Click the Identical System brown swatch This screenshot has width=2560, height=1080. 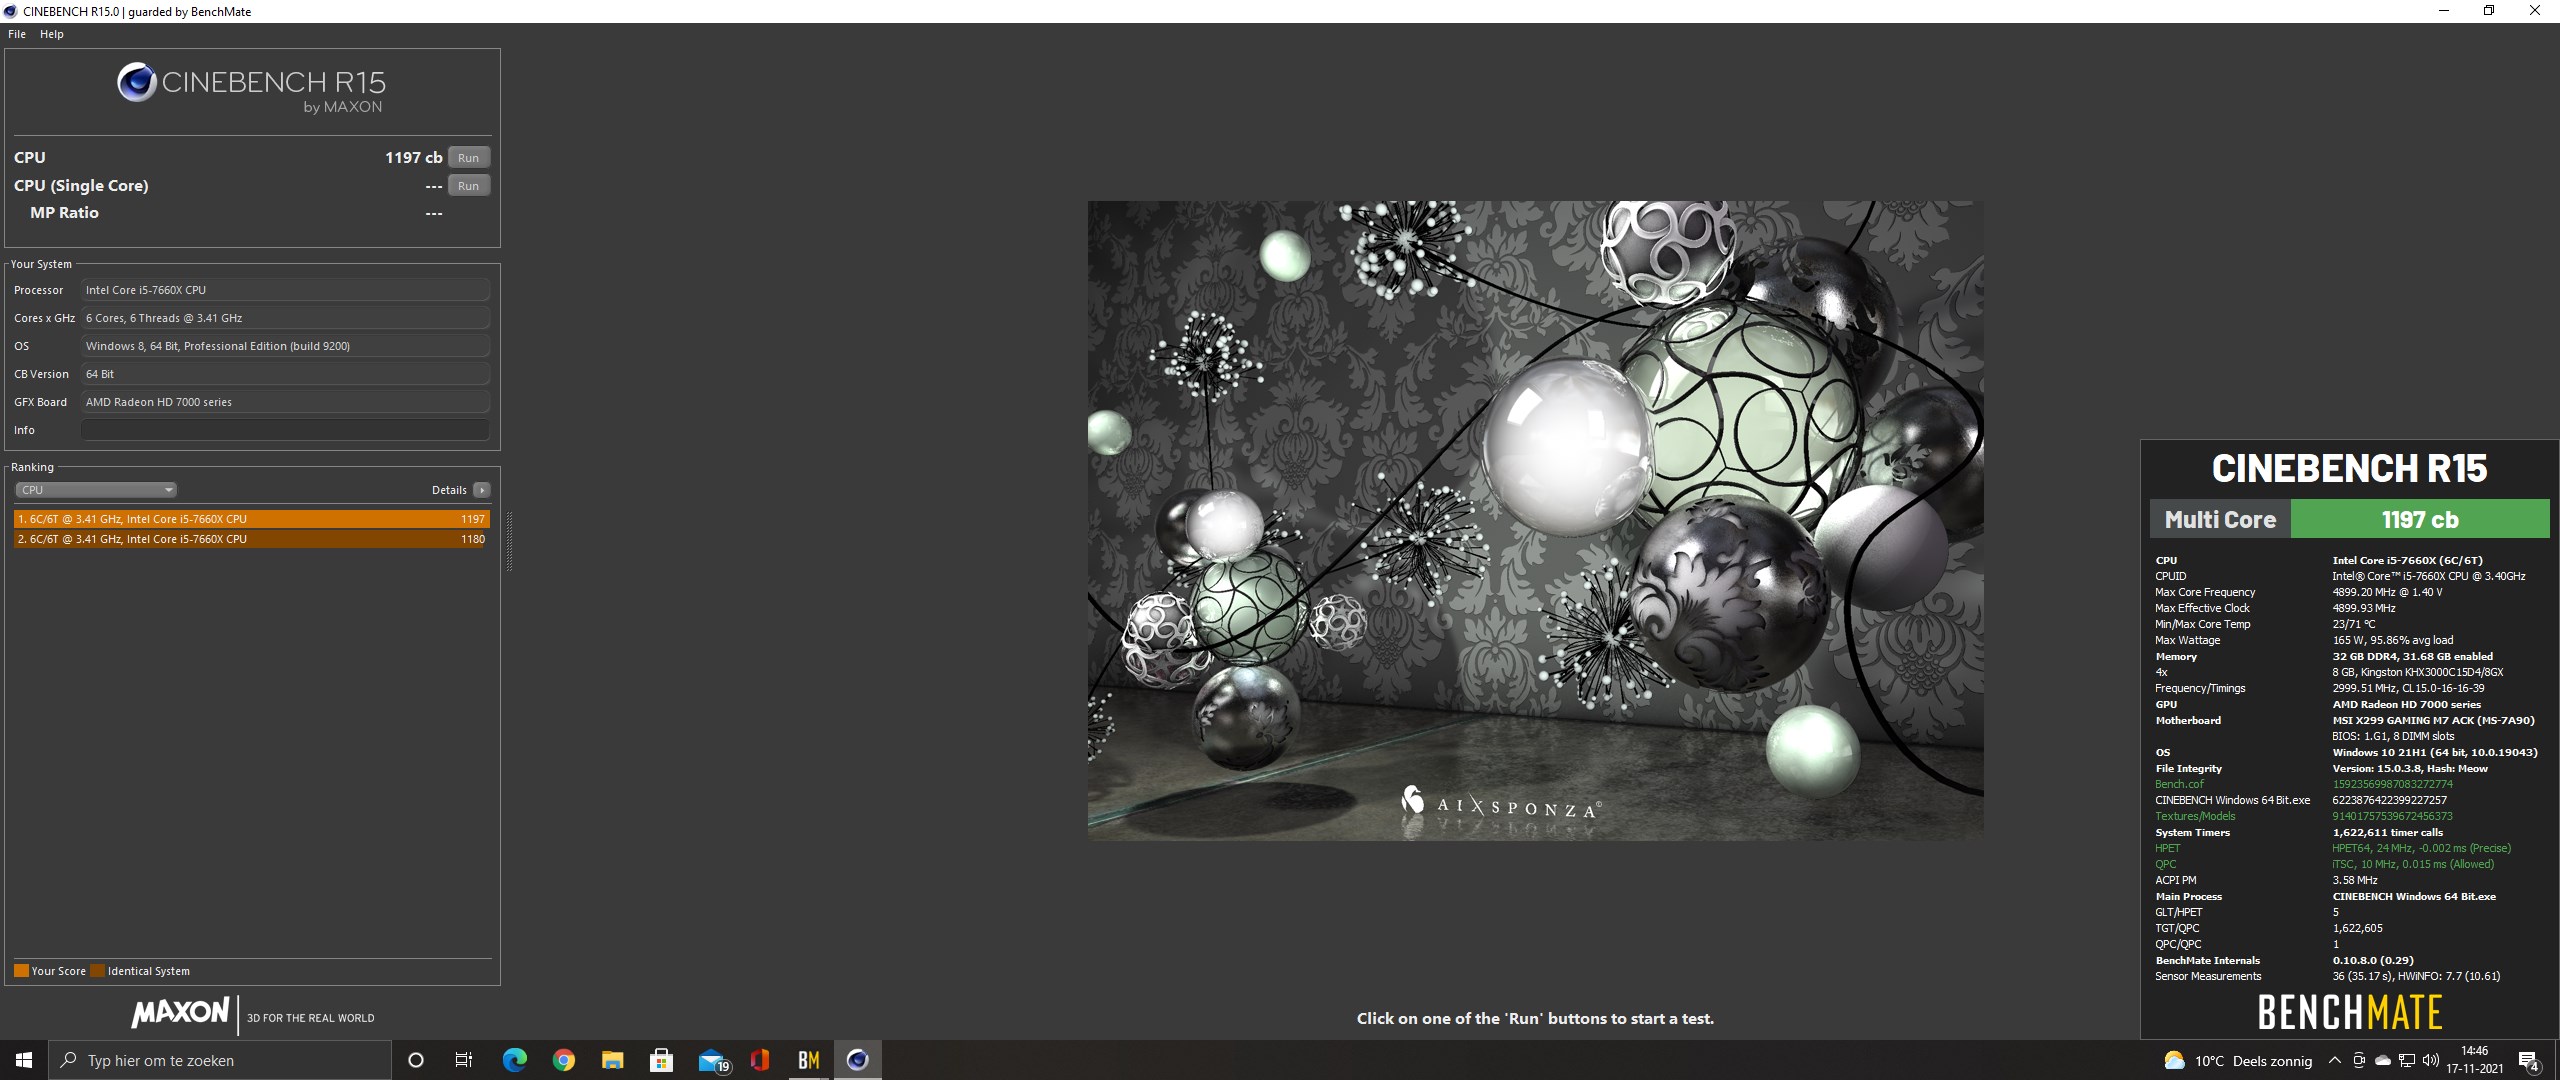(97, 971)
